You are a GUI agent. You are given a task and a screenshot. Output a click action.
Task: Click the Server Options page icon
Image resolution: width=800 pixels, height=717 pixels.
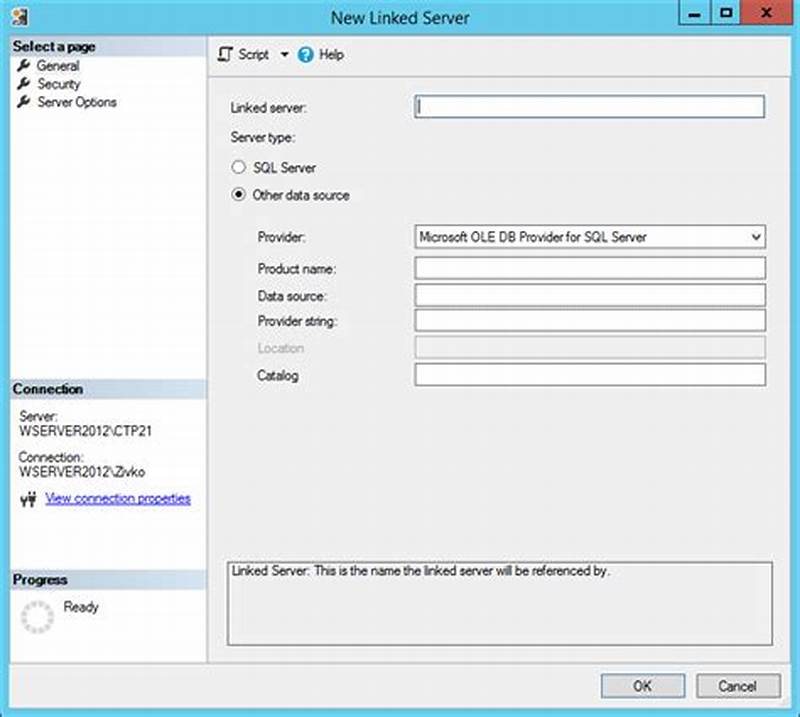24,101
